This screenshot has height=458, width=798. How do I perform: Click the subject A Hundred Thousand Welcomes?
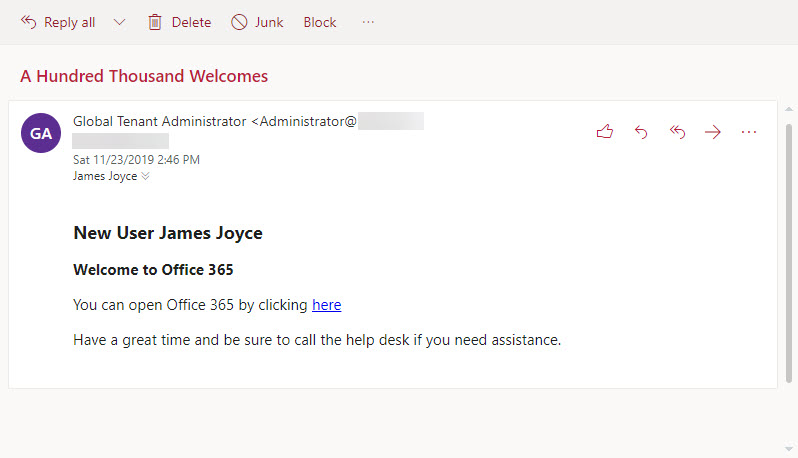(x=144, y=76)
